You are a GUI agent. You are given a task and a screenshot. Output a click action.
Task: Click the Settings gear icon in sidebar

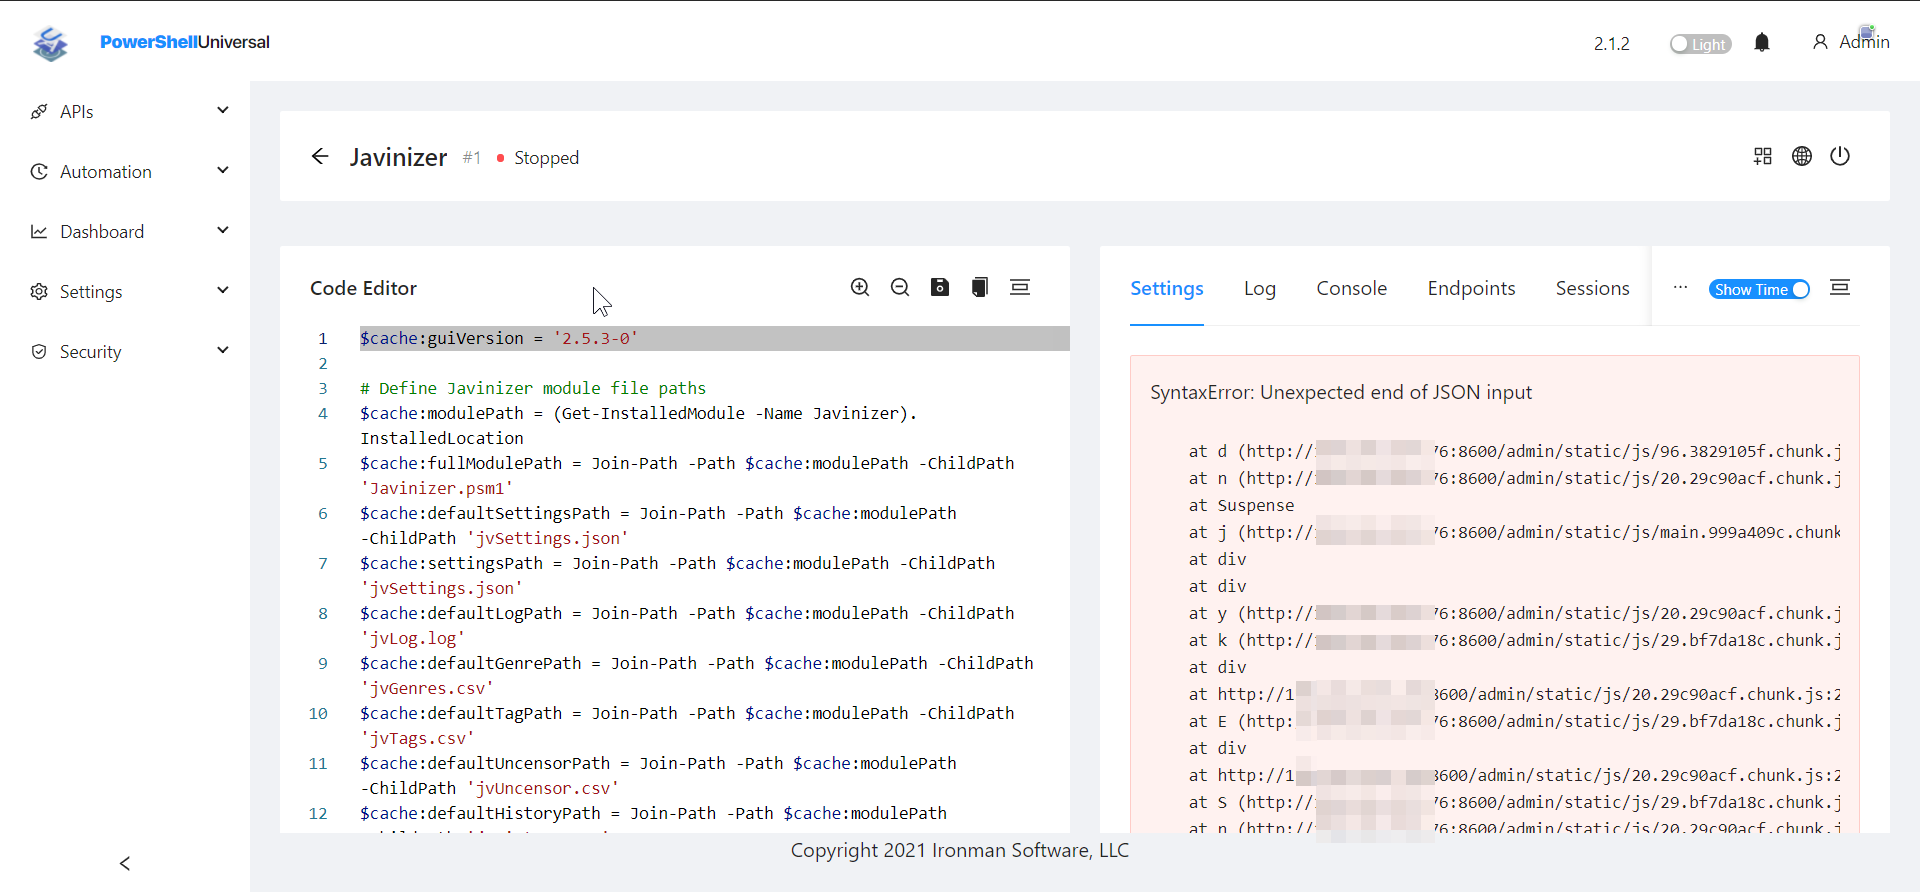[39, 291]
